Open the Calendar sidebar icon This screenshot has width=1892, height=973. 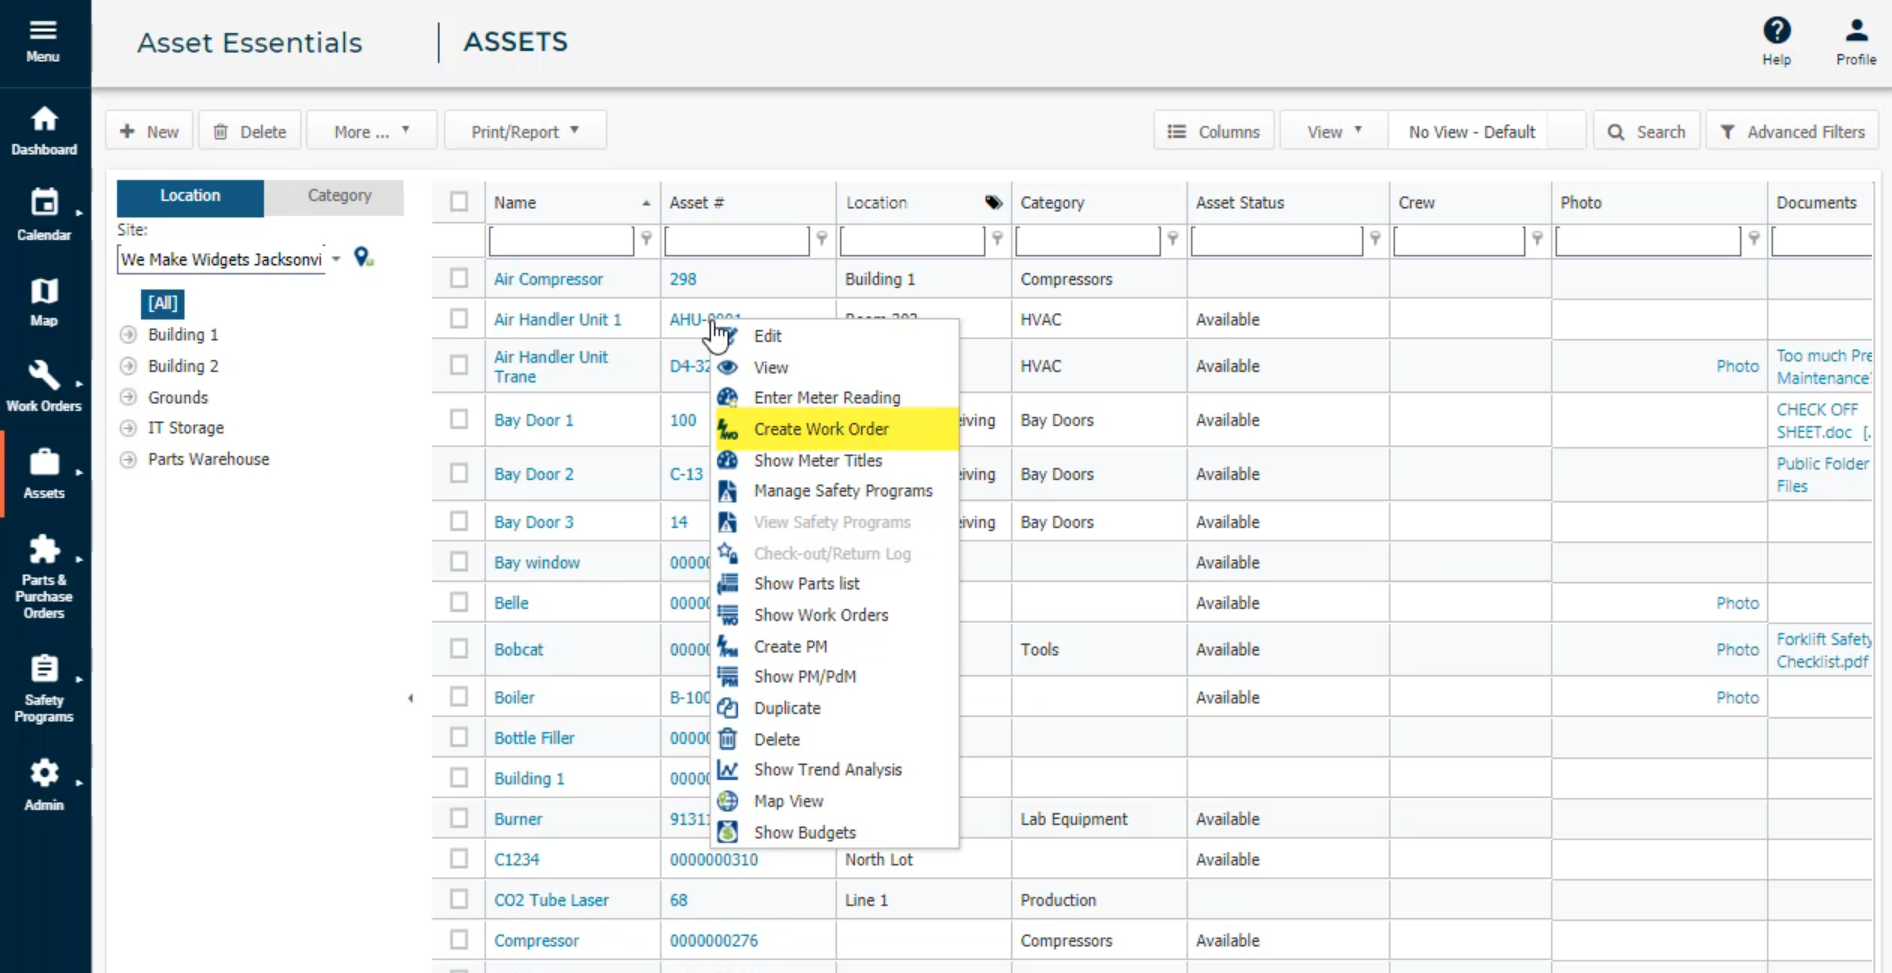click(x=44, y=204)
